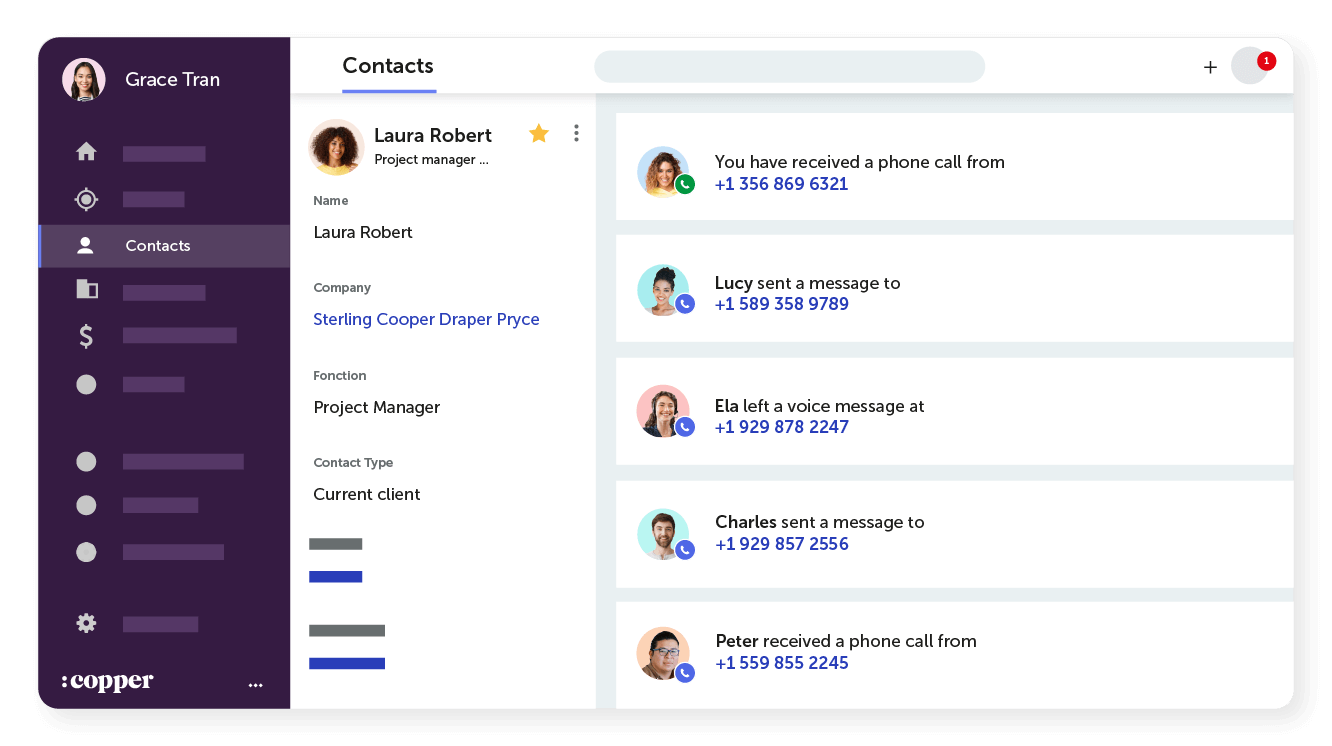Viewport: 1332px width, 746px height.
Task: Click the green phone icon on the first activity
Action: pos(685,184)
